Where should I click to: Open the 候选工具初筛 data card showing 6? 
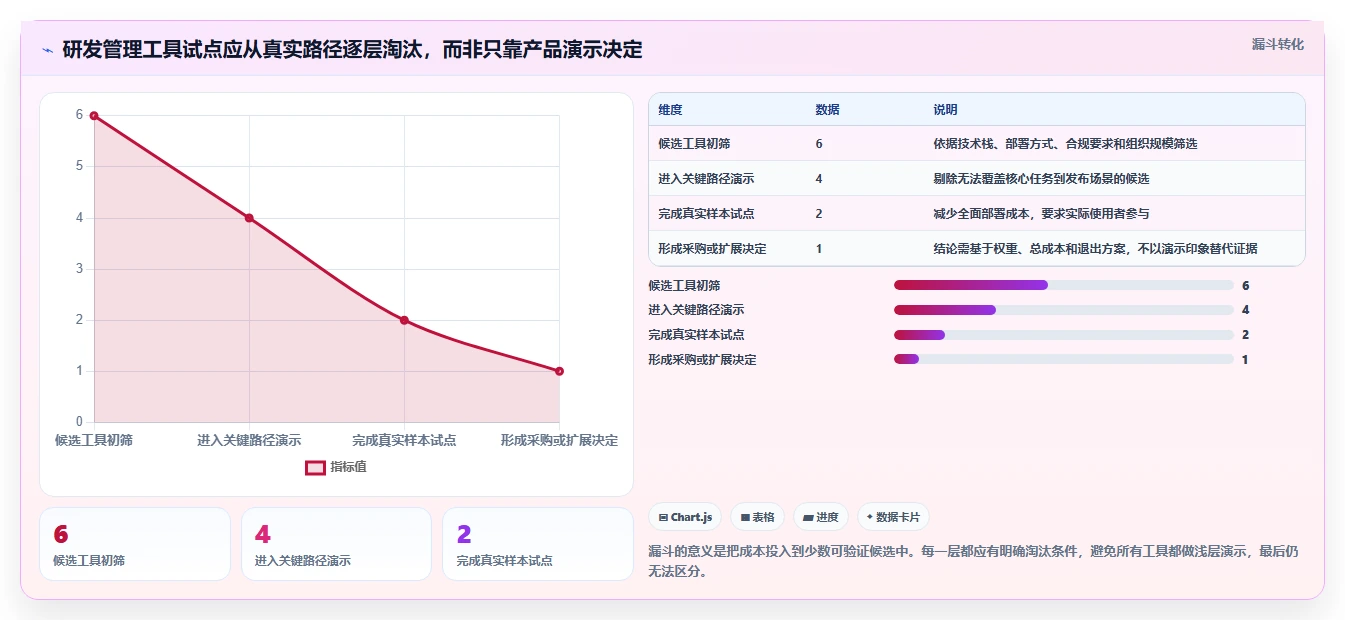135,544
